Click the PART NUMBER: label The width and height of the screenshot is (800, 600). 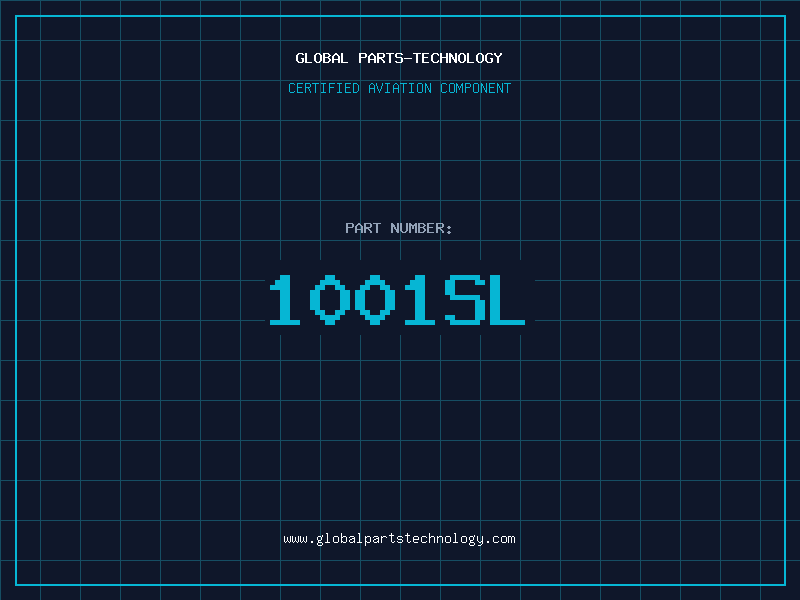pyautogui.click(x=399, y=229)
